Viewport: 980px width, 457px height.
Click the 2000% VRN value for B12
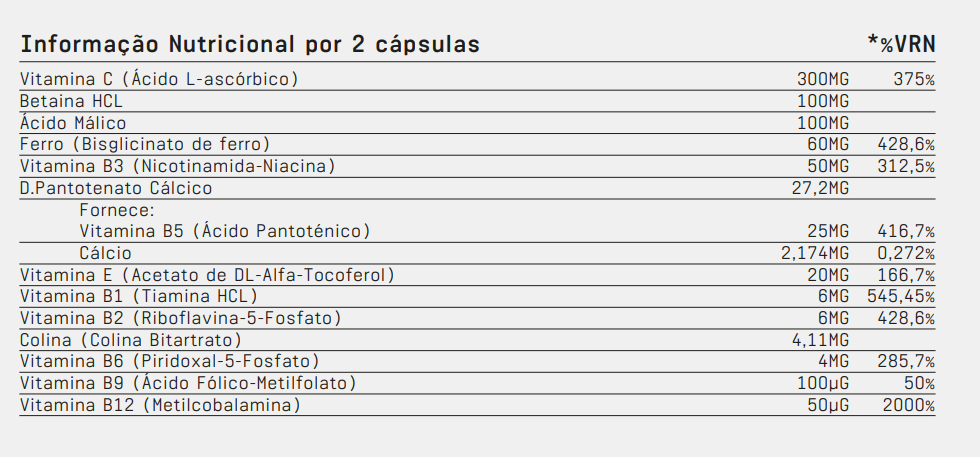point(908,405)
